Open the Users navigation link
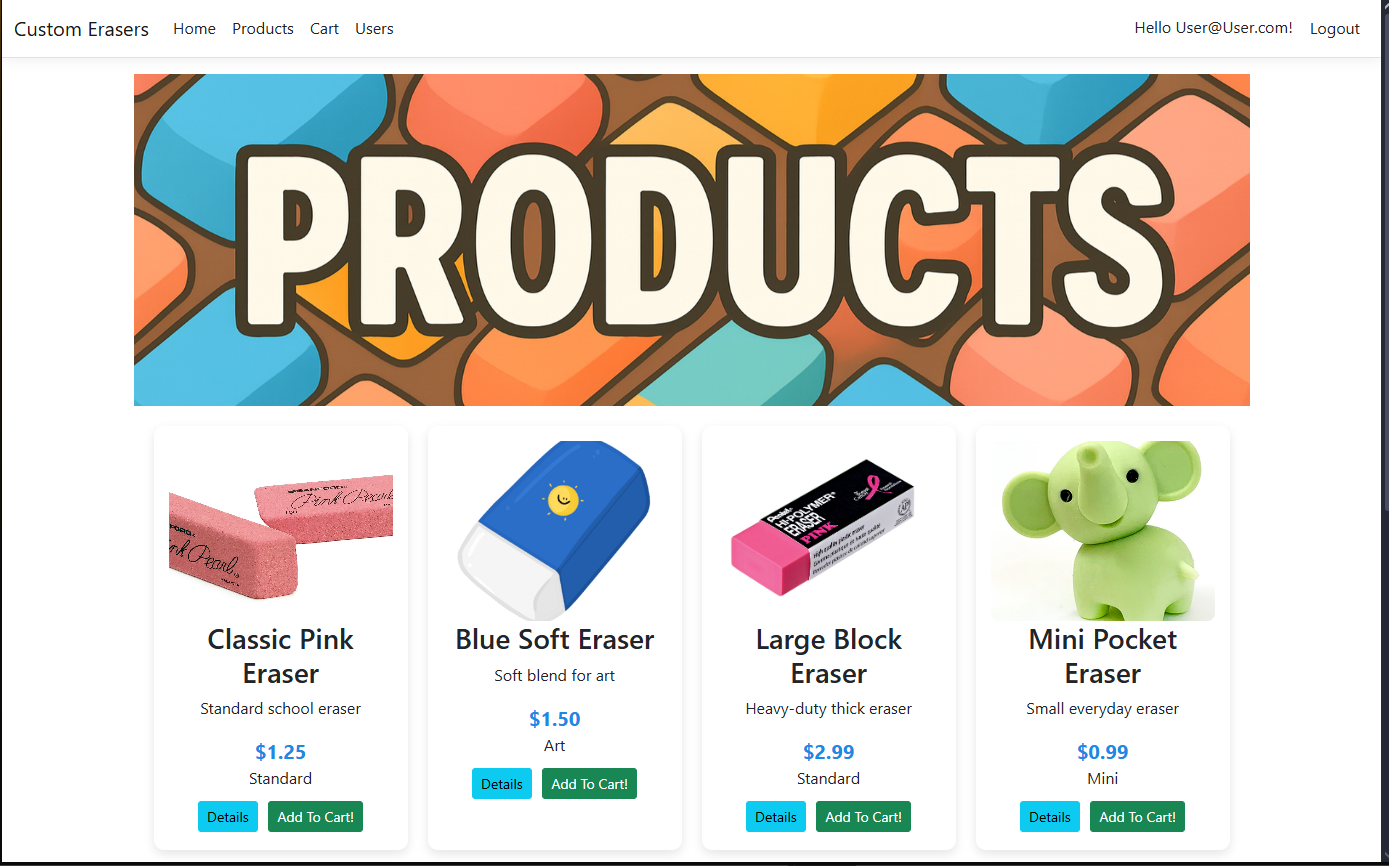1389x866 pixels. pyautogui.click(x=374, y=29)
